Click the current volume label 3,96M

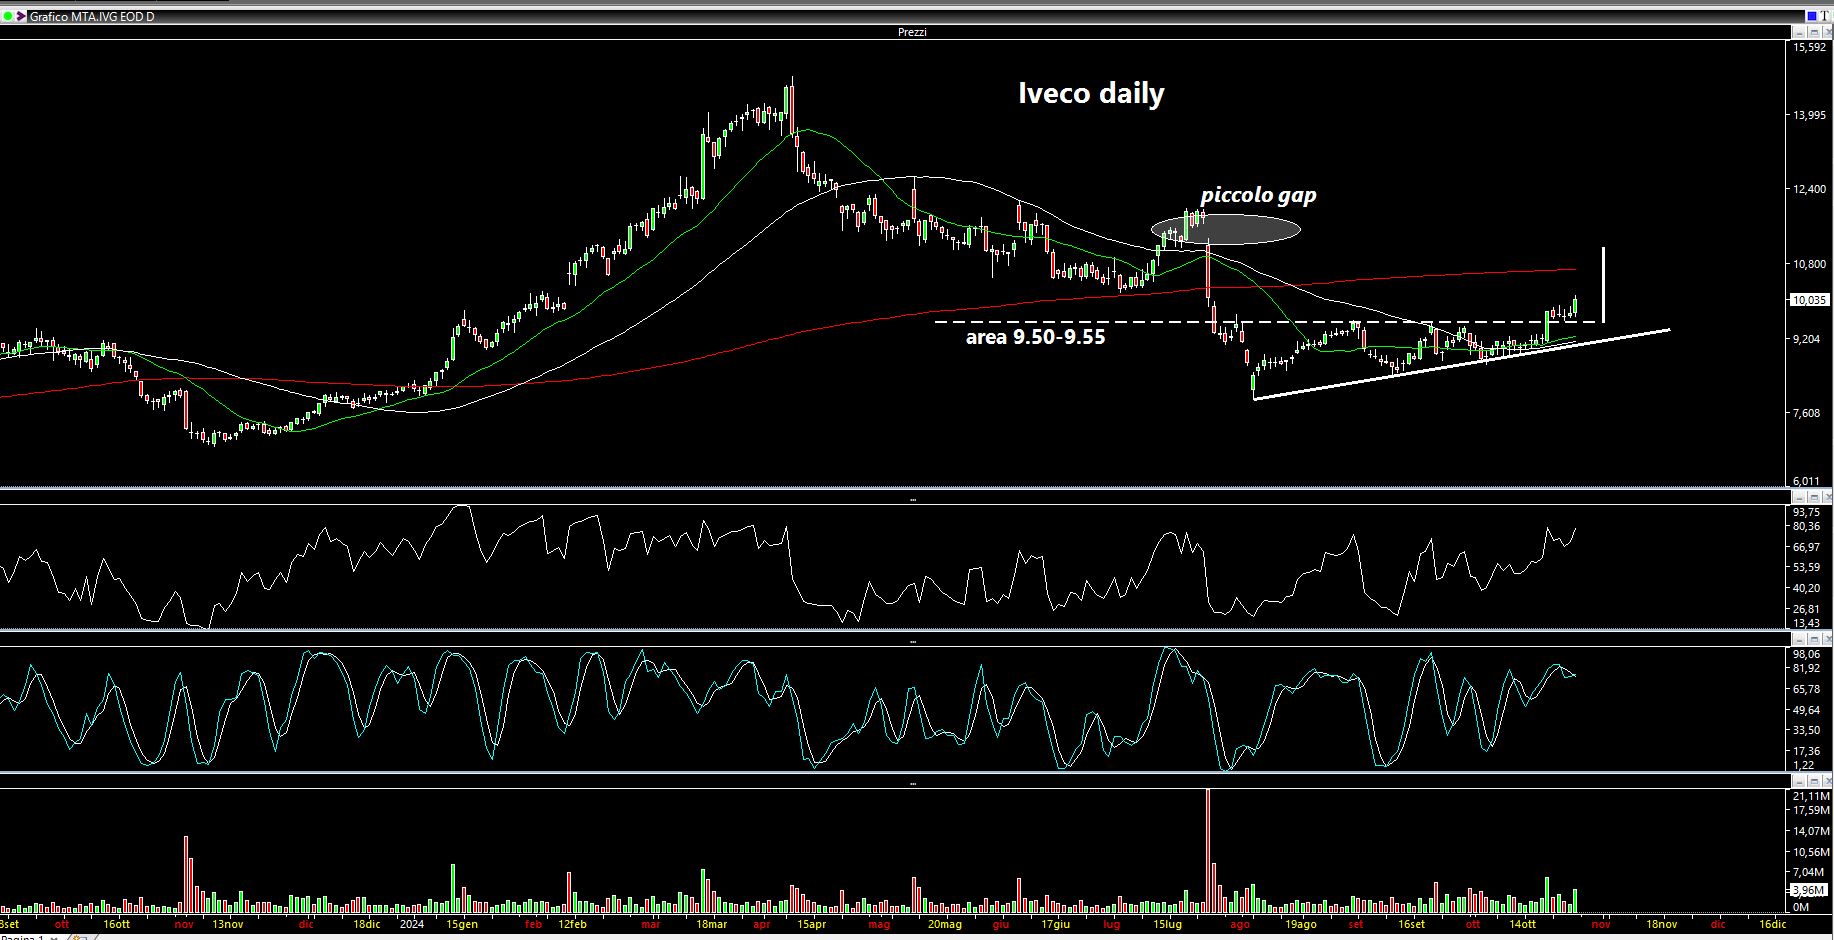click(1809, 890)
